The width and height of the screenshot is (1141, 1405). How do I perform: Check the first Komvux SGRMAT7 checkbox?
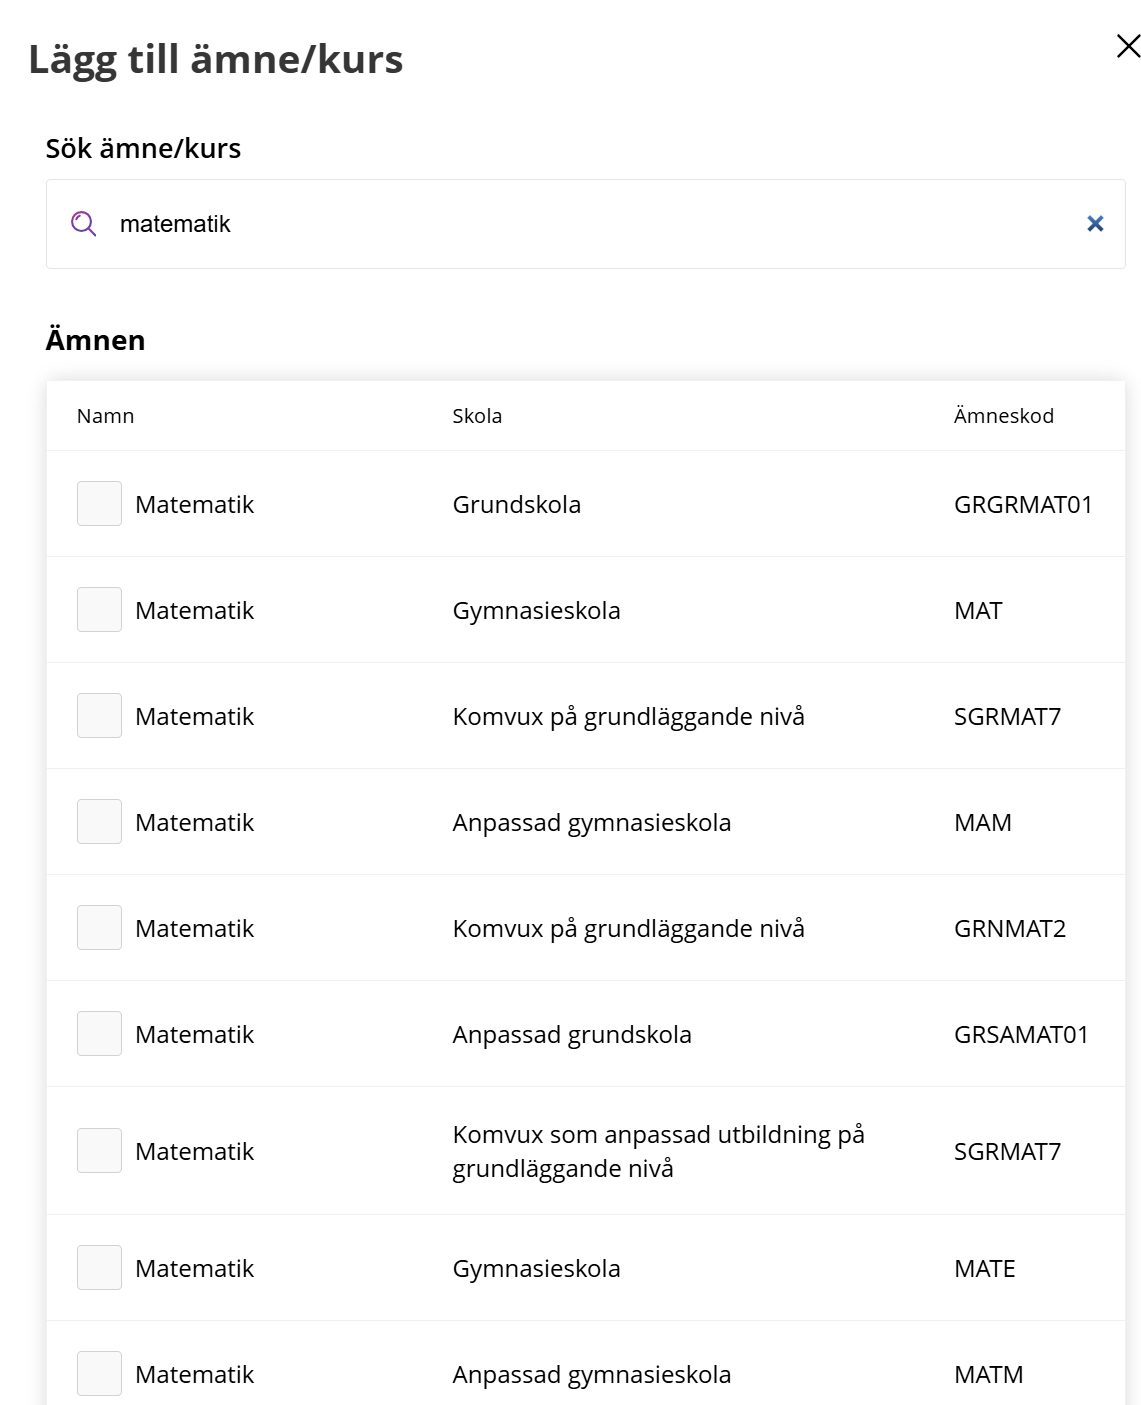(x=99, y=715)
